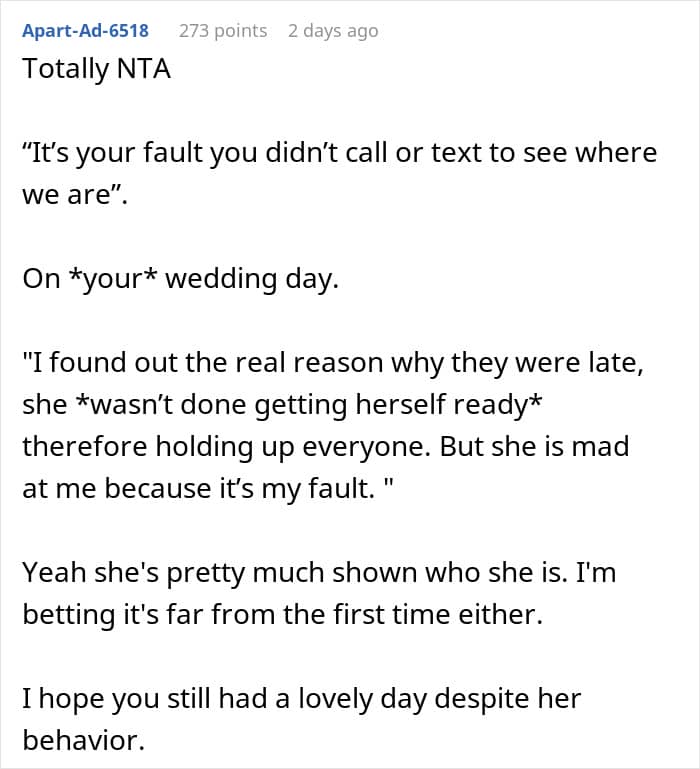Click the line 'betting it's far from the first time'

[283, 615]
